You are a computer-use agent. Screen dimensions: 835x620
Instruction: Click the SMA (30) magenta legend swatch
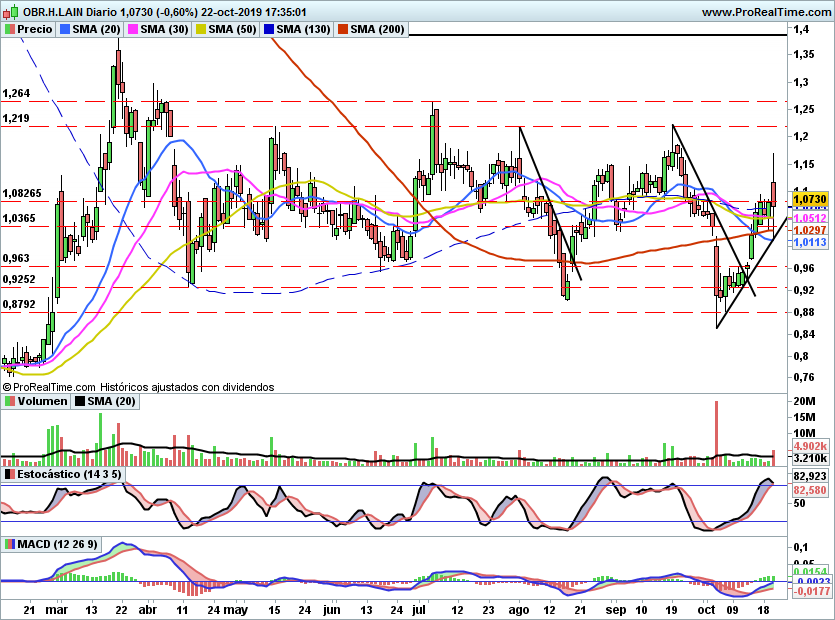[x=133, y=29]
